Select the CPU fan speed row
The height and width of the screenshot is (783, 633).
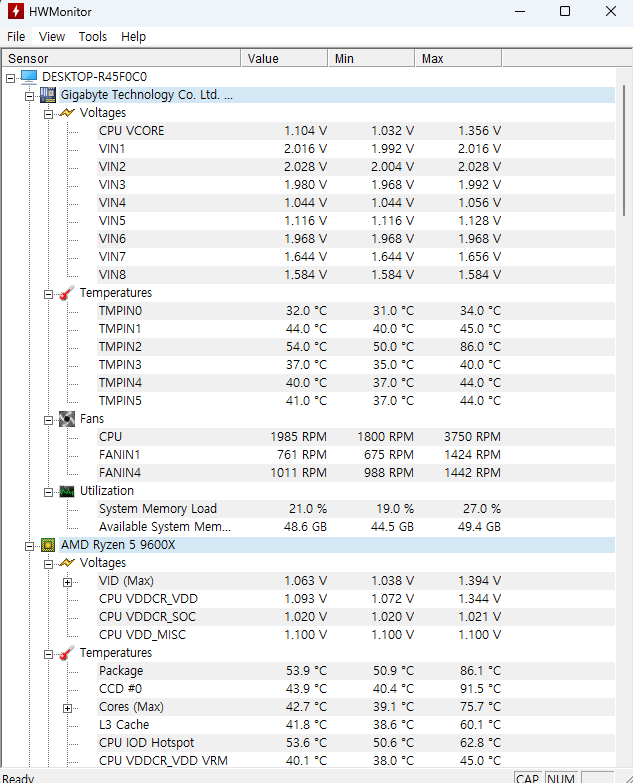coord(356,436)
